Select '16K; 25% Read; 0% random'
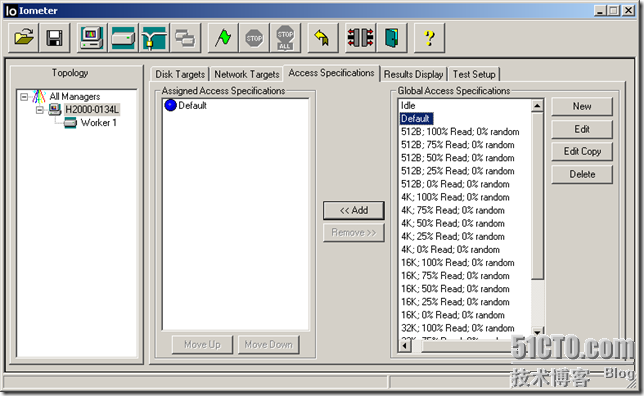The width and height of the screenshot is (644, 396). [455, 302]
